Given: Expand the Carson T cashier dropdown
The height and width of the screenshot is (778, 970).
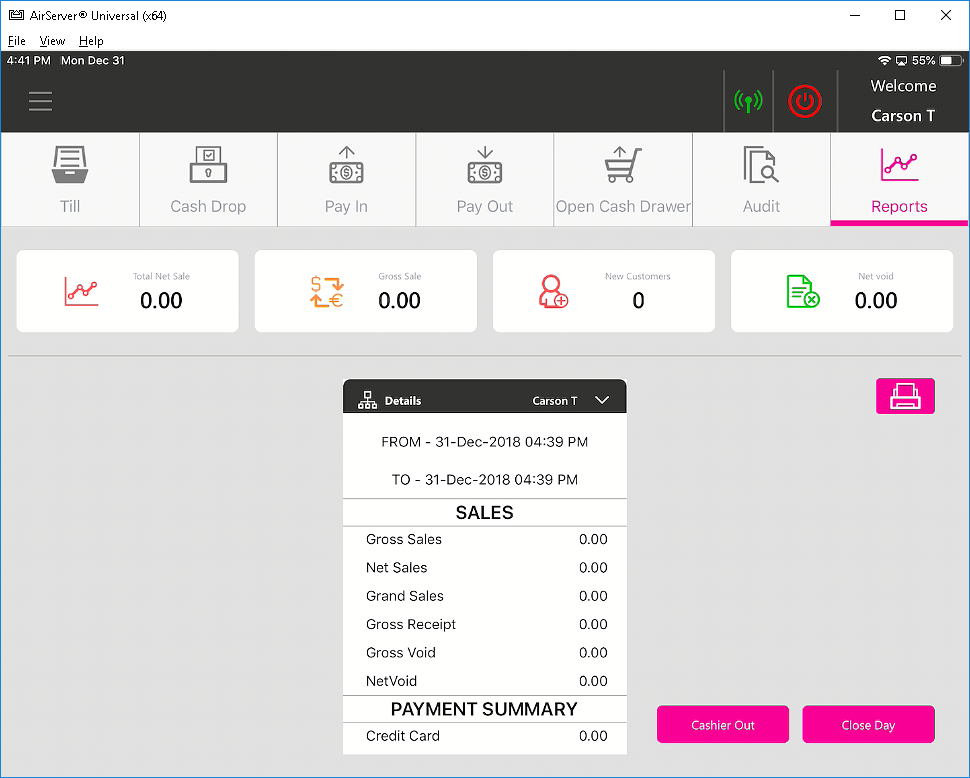Looking at the screenshot, I should (602, 400).
